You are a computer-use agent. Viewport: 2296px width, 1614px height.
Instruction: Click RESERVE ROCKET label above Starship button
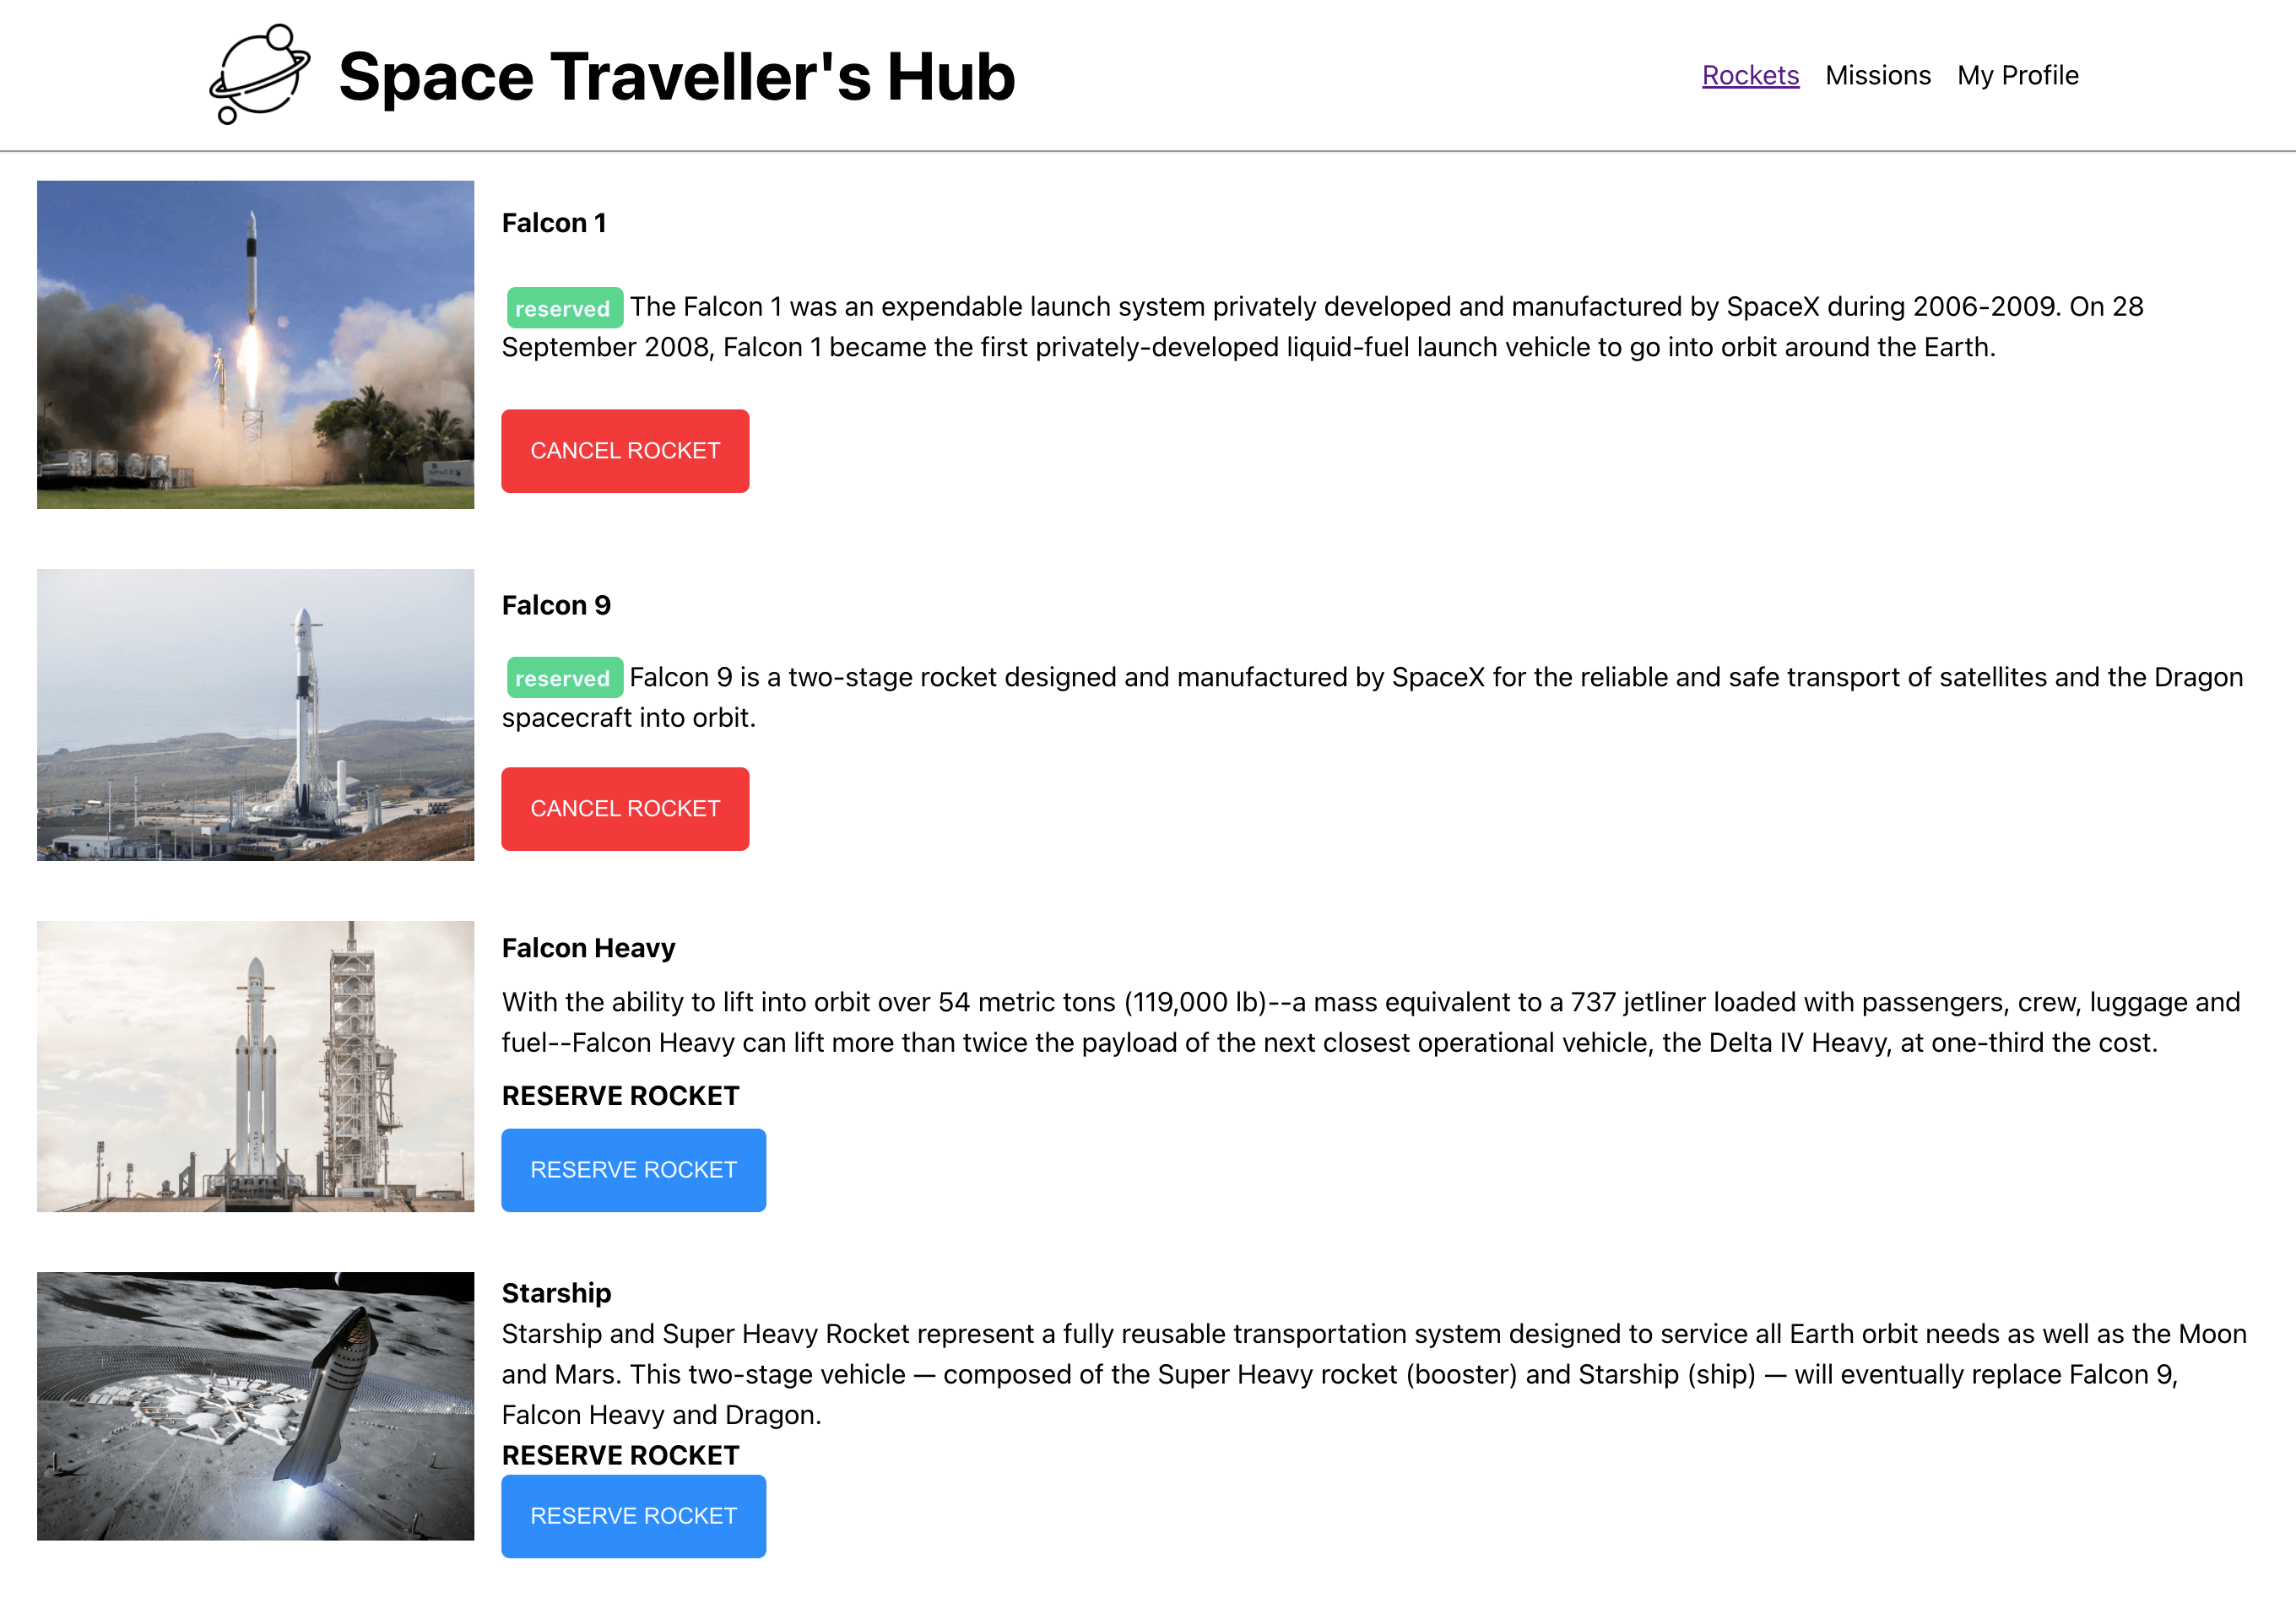click(x=620, y=1455)
